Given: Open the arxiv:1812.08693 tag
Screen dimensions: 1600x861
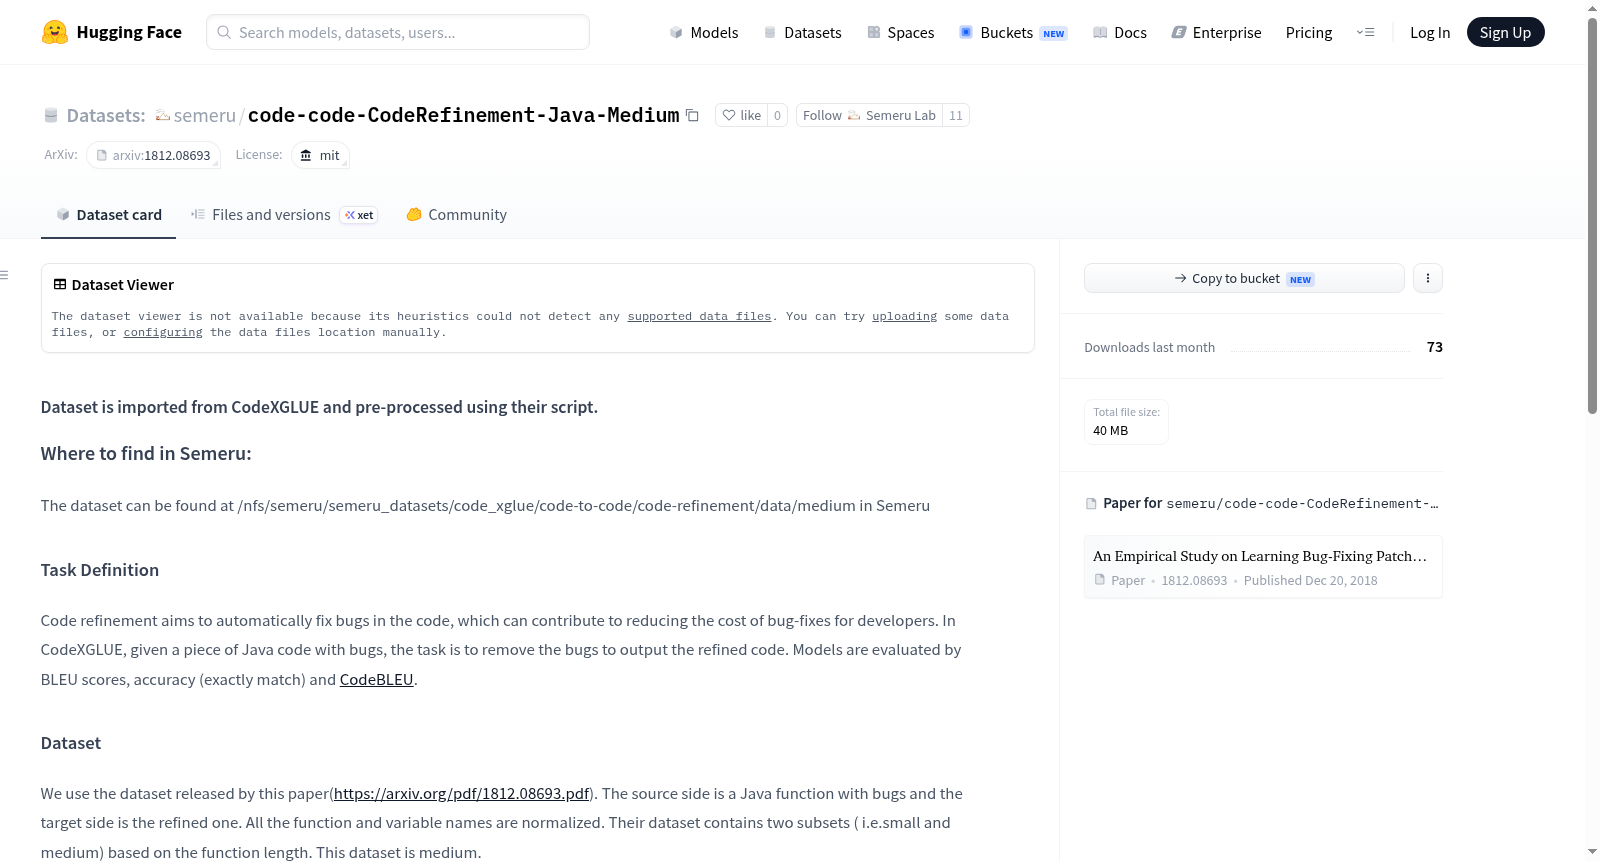Looking at the screenshot, I should tap(153, 155).
